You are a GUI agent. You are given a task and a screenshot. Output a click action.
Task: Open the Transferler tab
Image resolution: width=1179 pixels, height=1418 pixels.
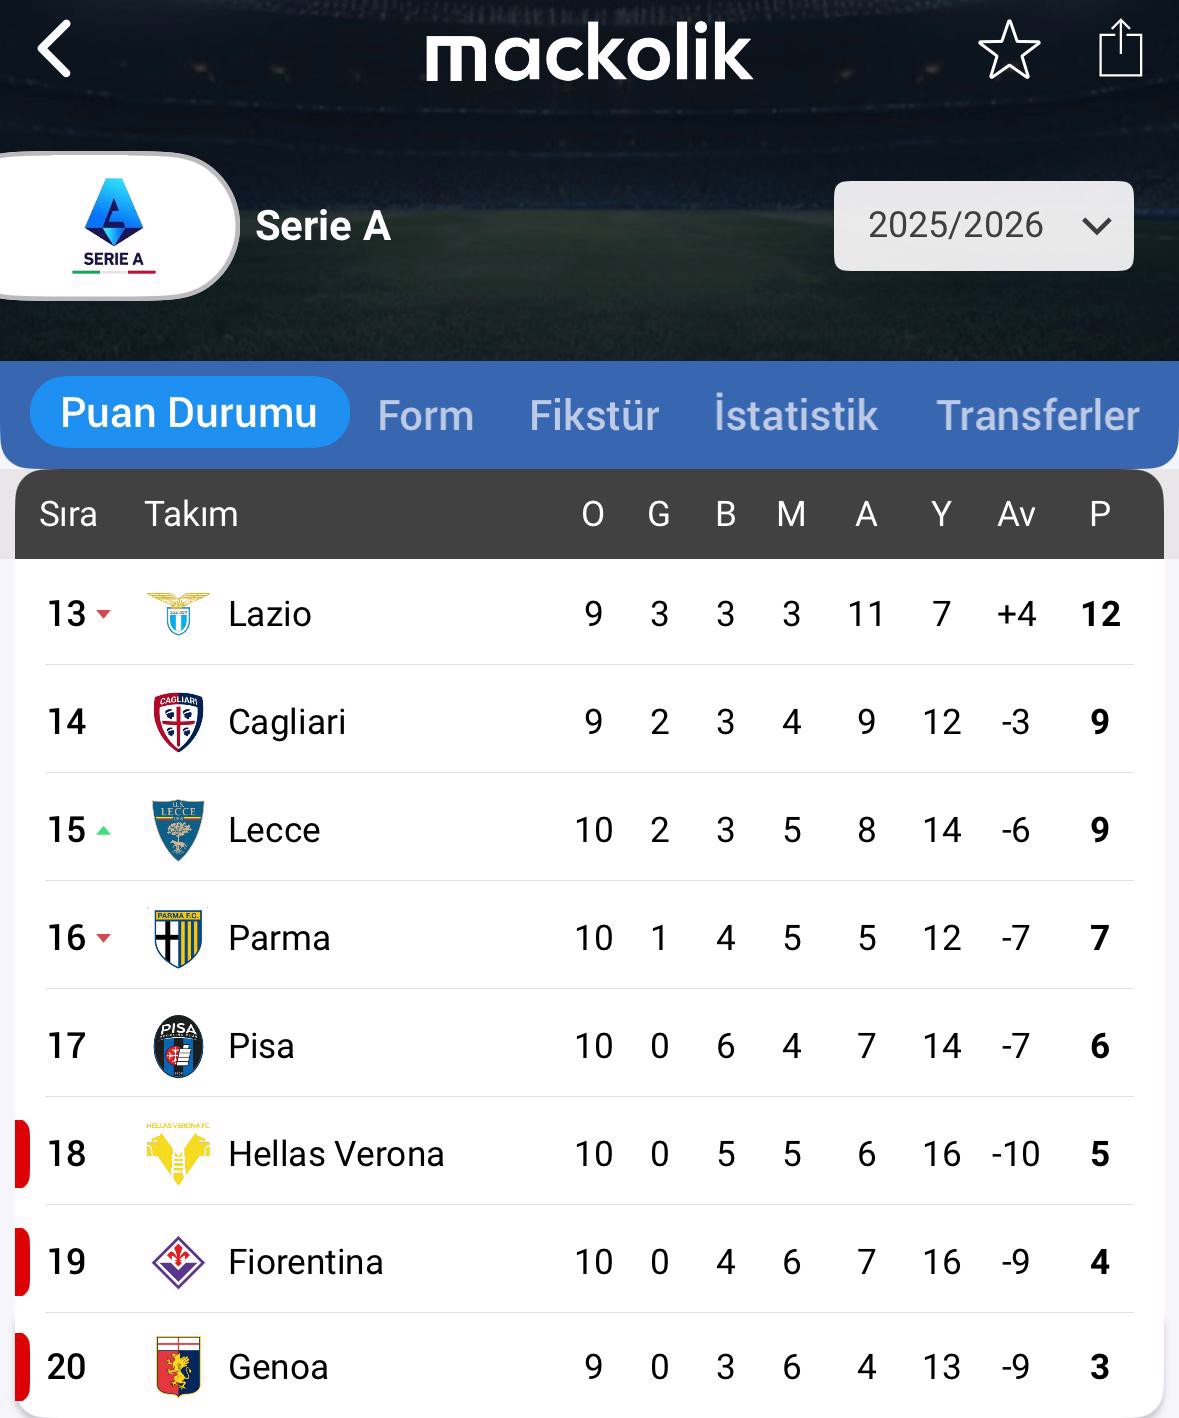coord(1037,415)
